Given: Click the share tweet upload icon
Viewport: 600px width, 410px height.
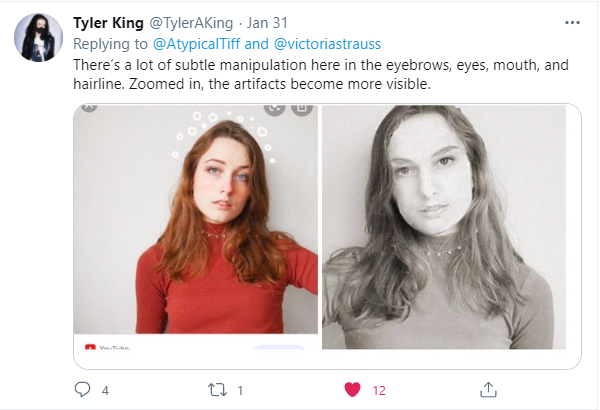Looking at the screenshot, I should coord(488,388).
